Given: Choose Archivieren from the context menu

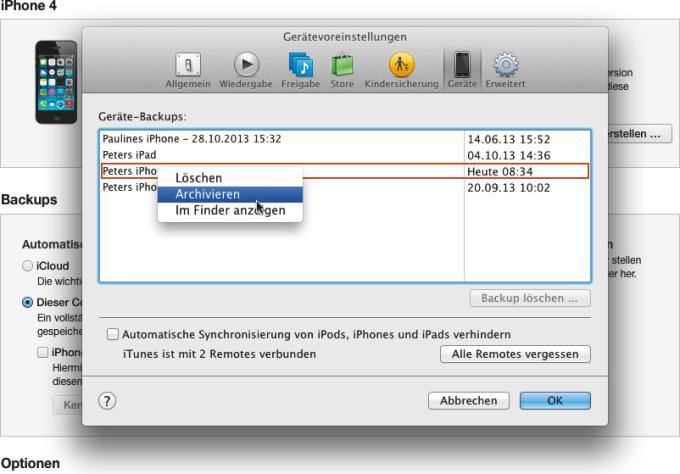Looking at the screenshot, I should [230, 194].
